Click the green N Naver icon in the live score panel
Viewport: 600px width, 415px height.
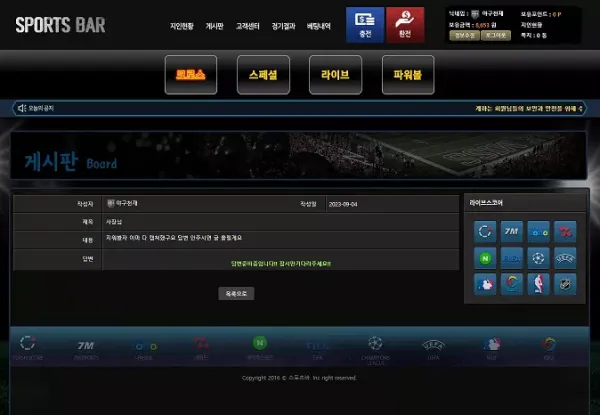click(485, 258)
